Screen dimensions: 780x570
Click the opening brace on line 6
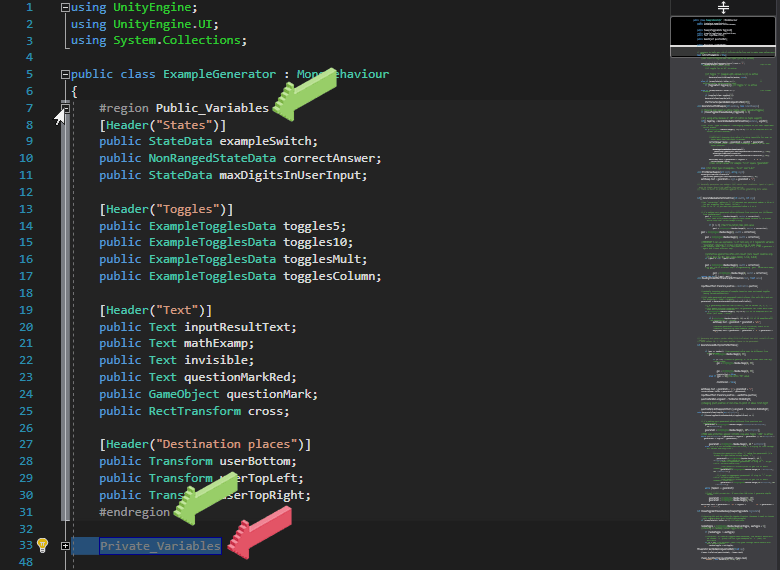pyautogui.click(x=74, y=92)
